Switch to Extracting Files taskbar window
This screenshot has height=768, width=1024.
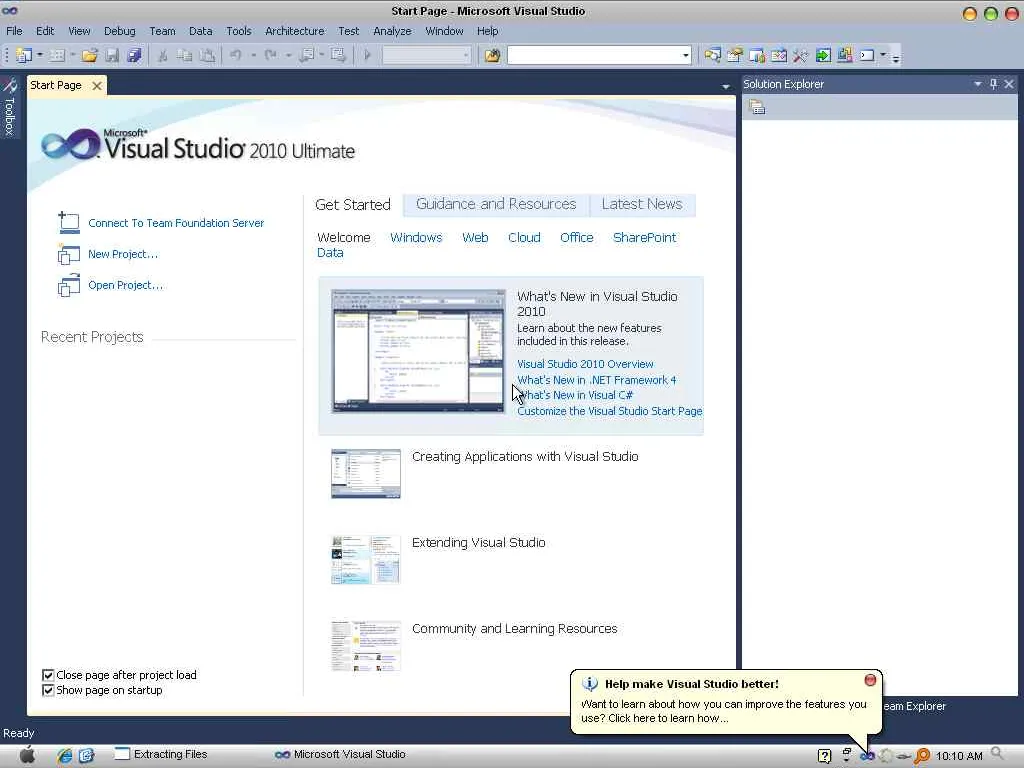161,754
